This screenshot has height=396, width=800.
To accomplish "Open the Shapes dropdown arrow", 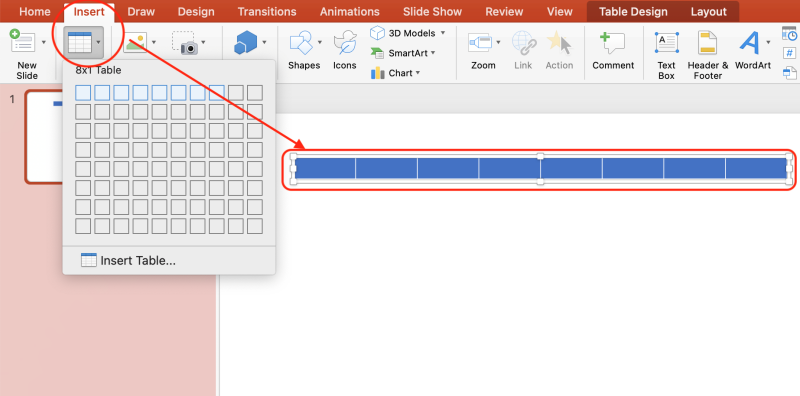I will (320, 42).
